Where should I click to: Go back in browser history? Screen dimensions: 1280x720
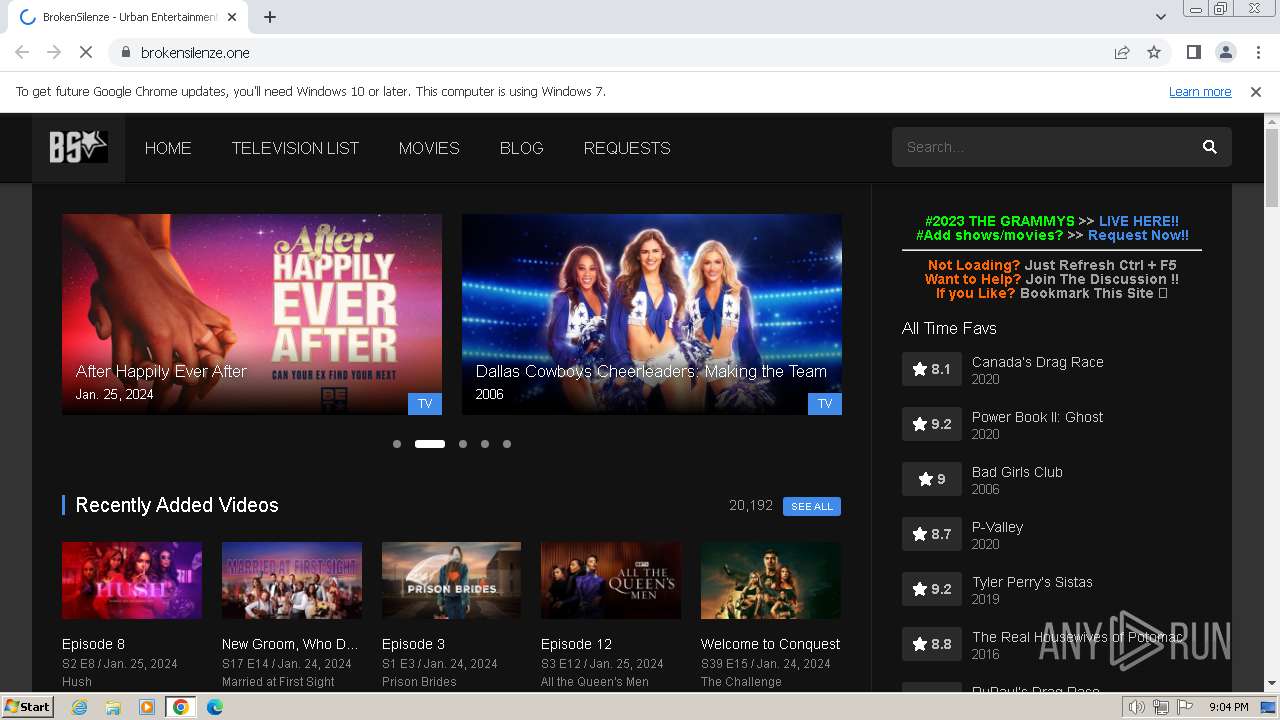(x=22, y=52)
